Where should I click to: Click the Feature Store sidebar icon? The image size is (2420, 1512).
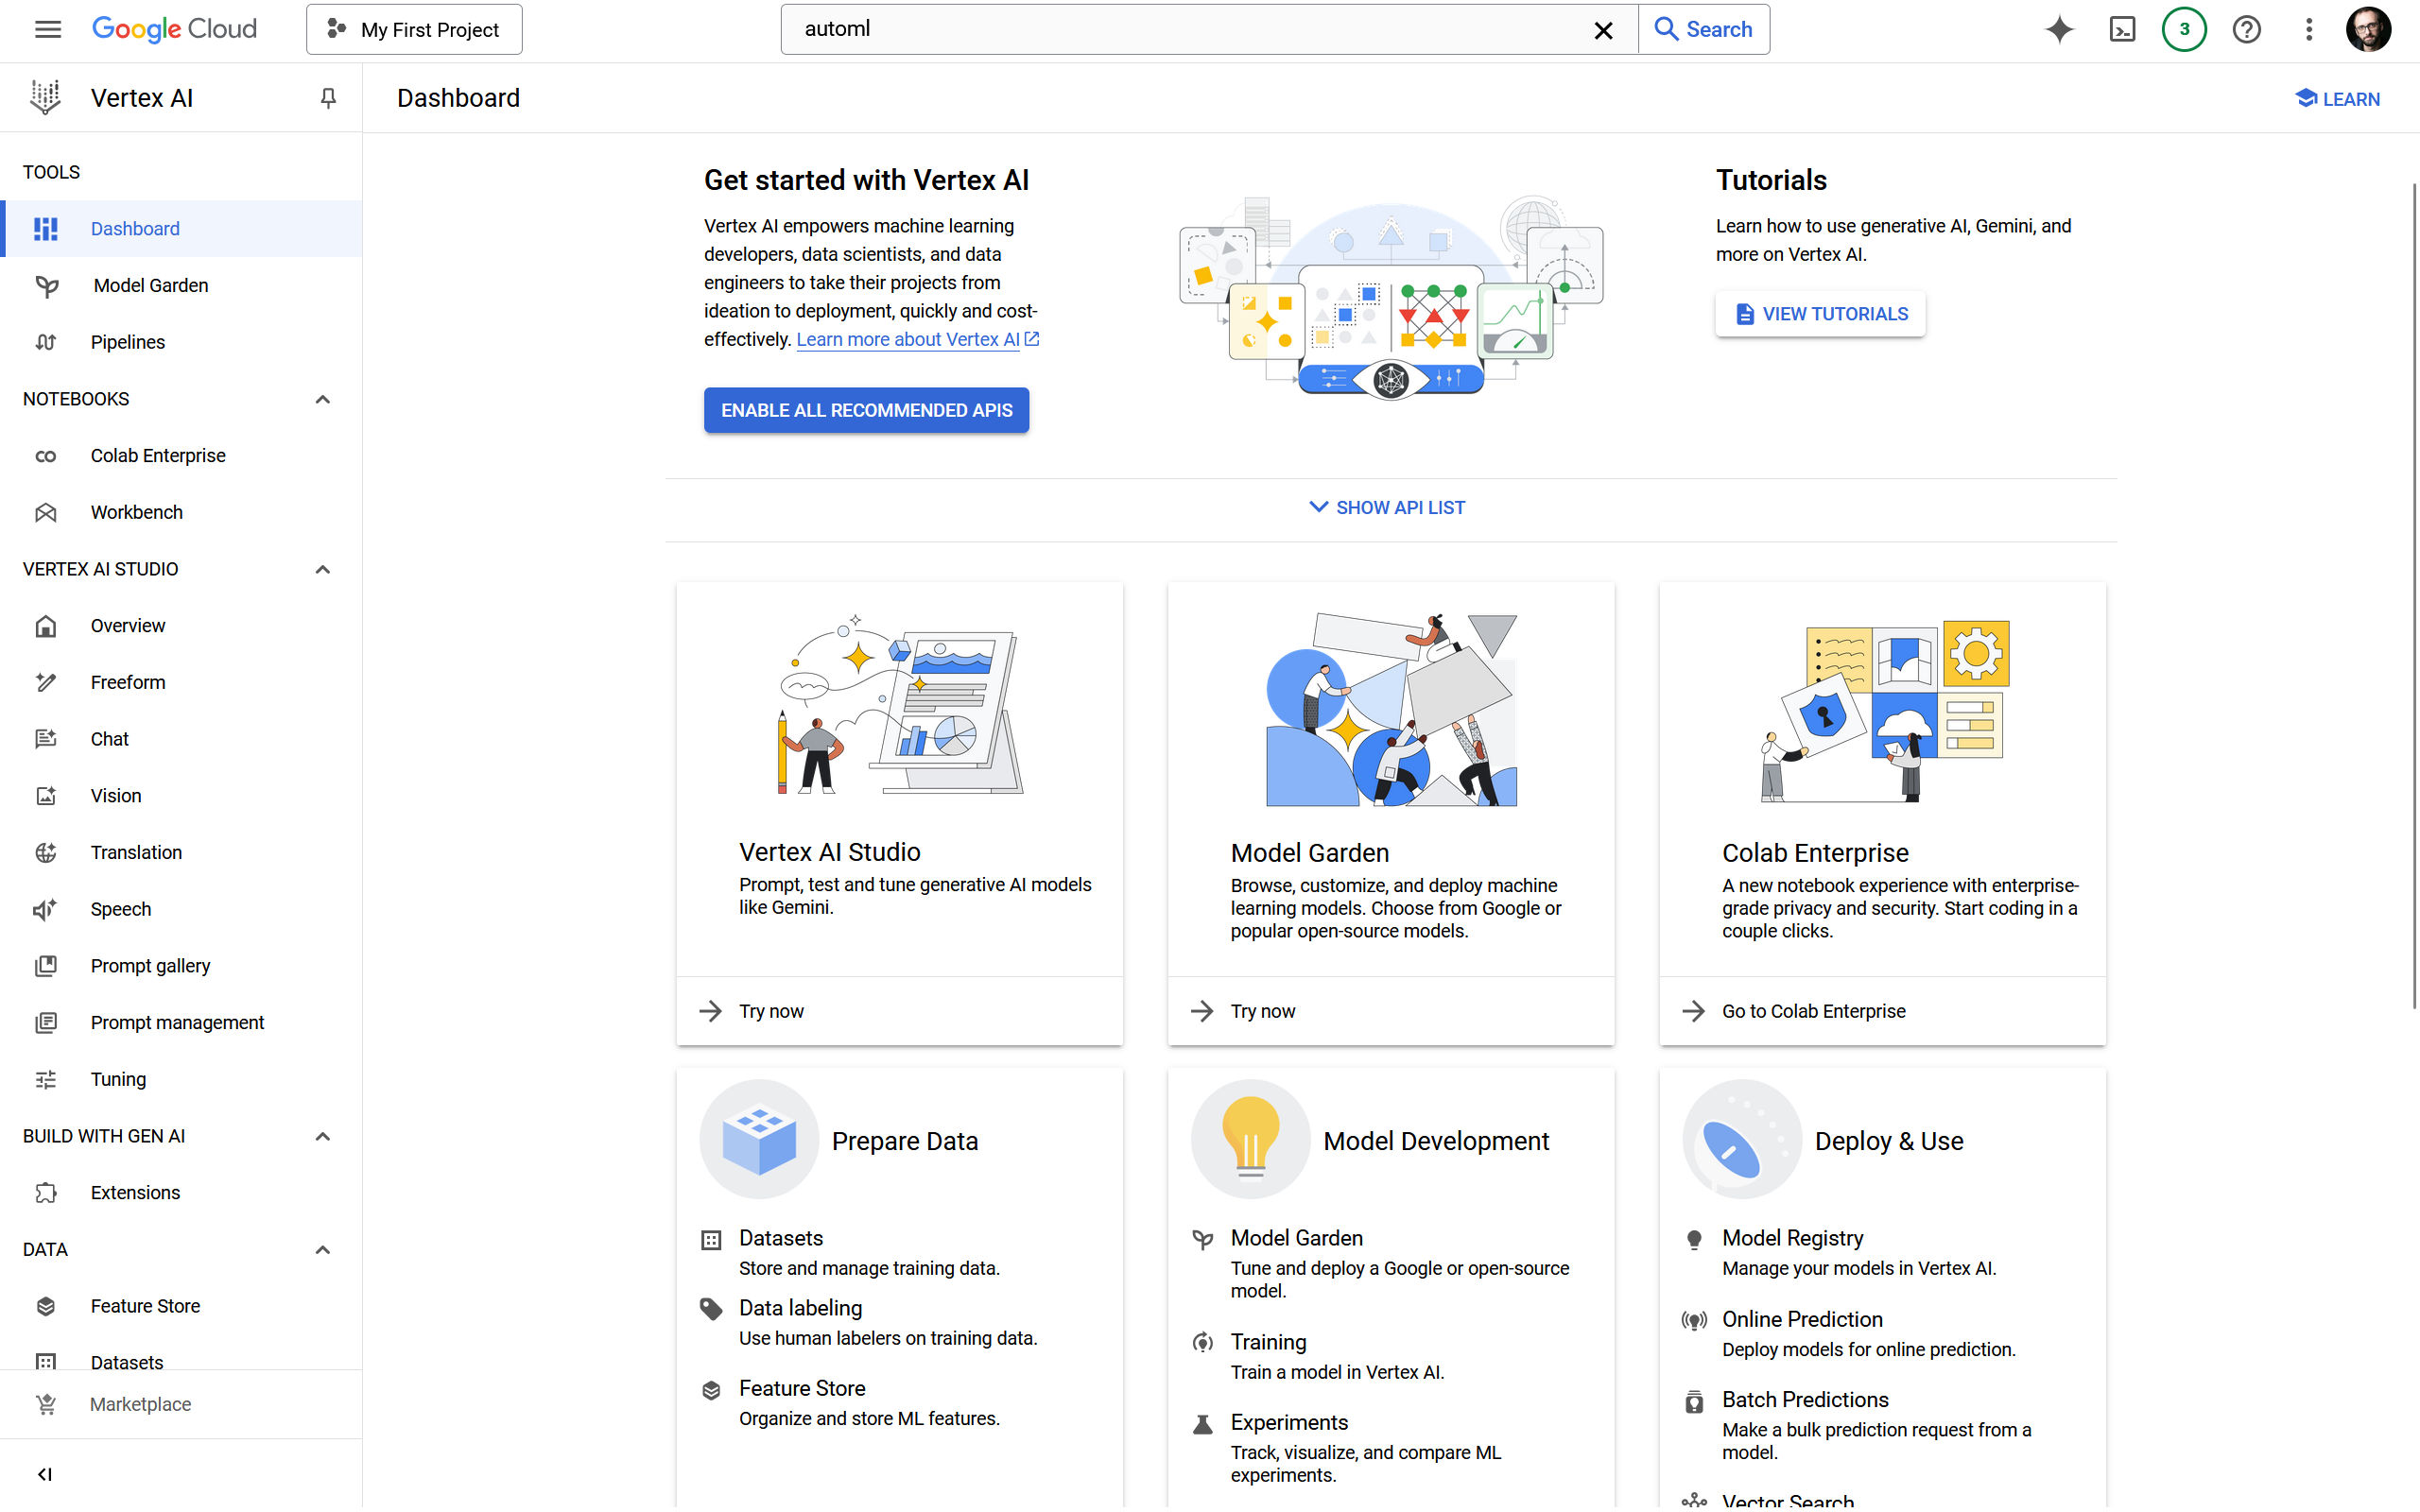[x=46, y=1306]
